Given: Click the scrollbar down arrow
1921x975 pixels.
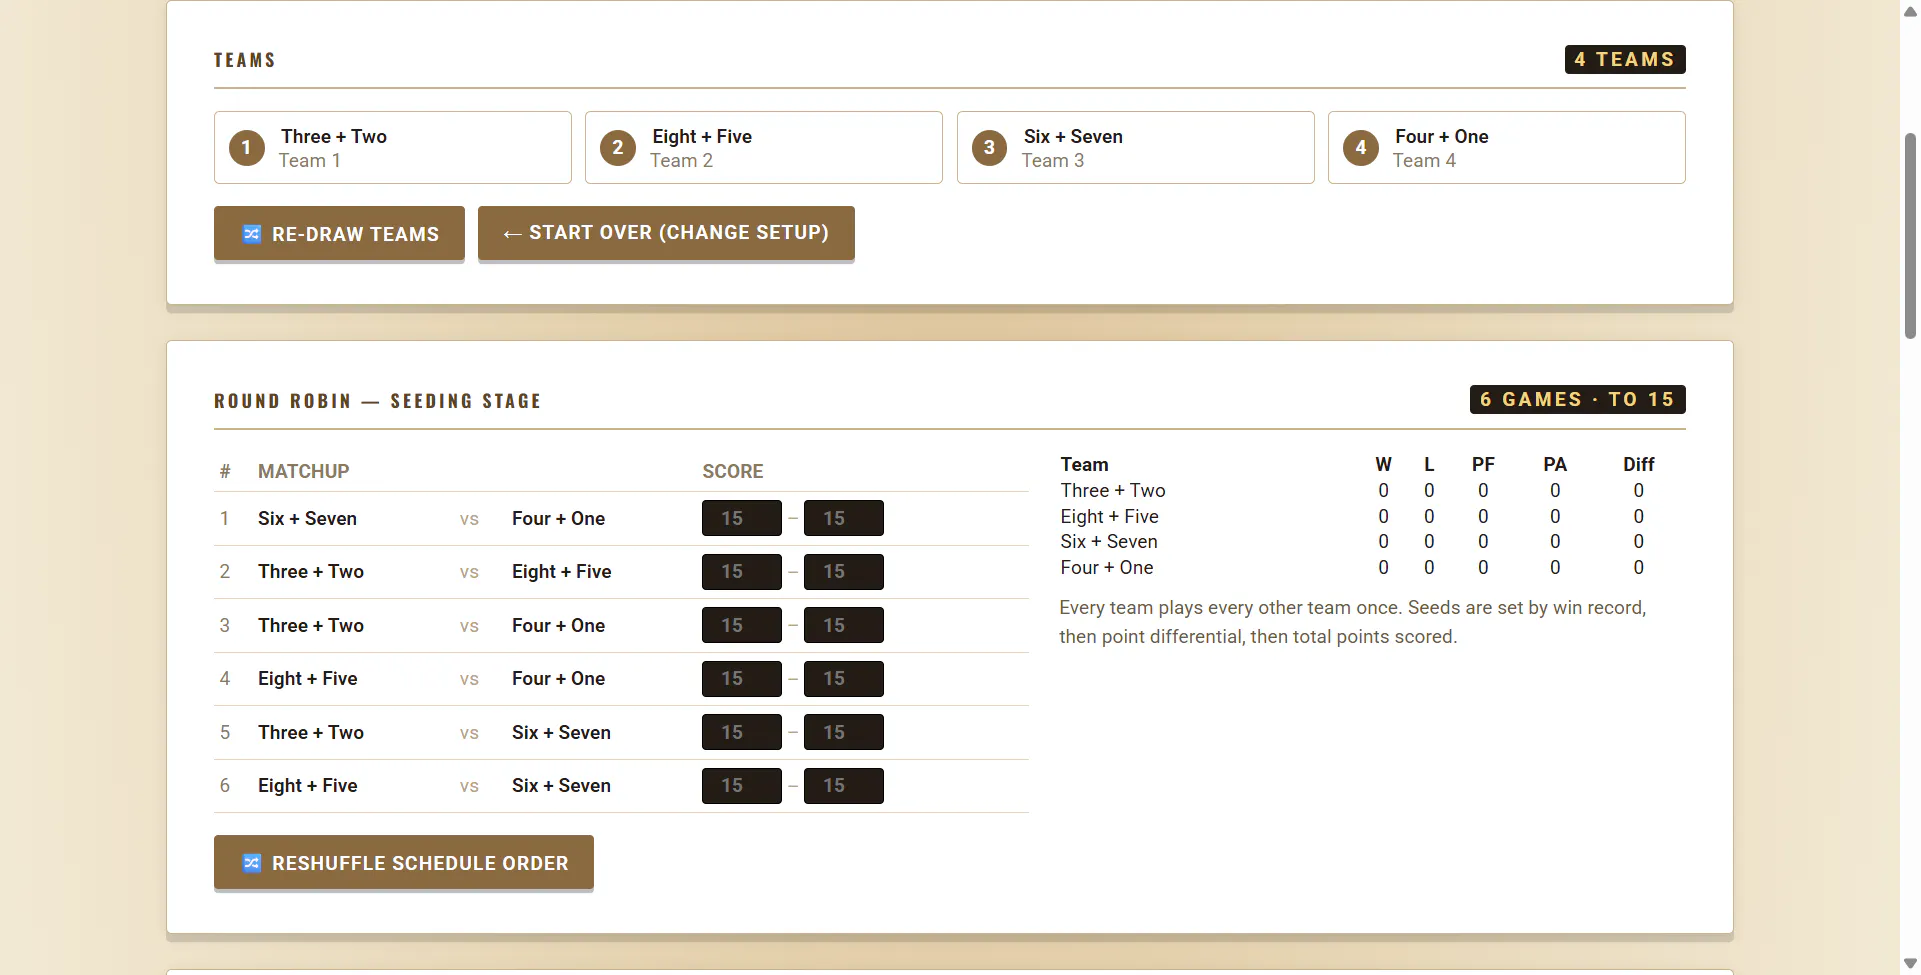Looking at the screenshot, I should [x=1910, y=964].
